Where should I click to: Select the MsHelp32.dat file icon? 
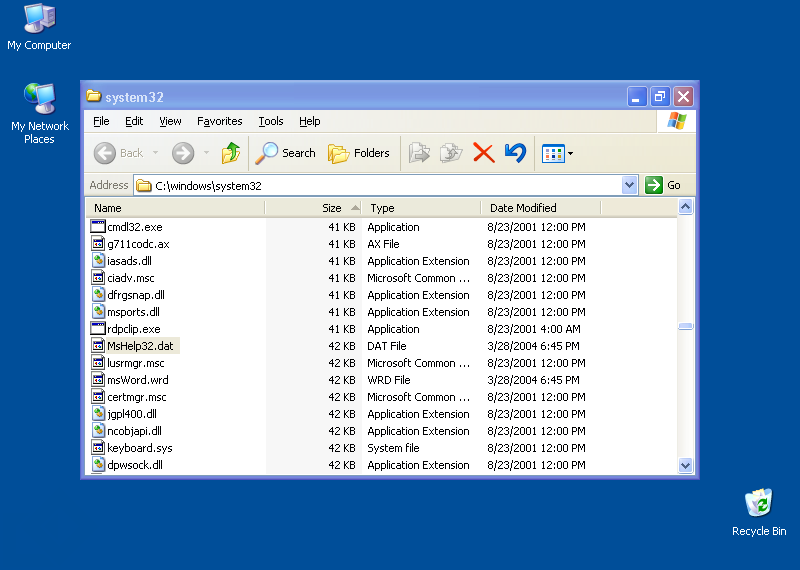point(97,345)
